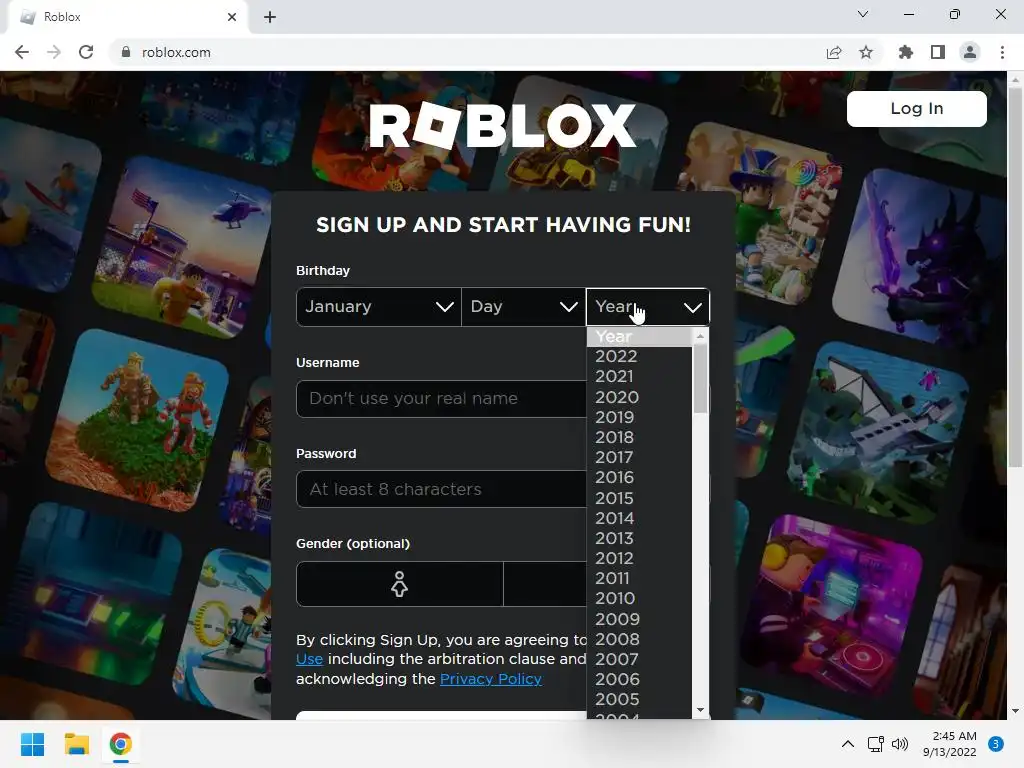
Task: Share this page via share icon
Action: tap(834, 52)
